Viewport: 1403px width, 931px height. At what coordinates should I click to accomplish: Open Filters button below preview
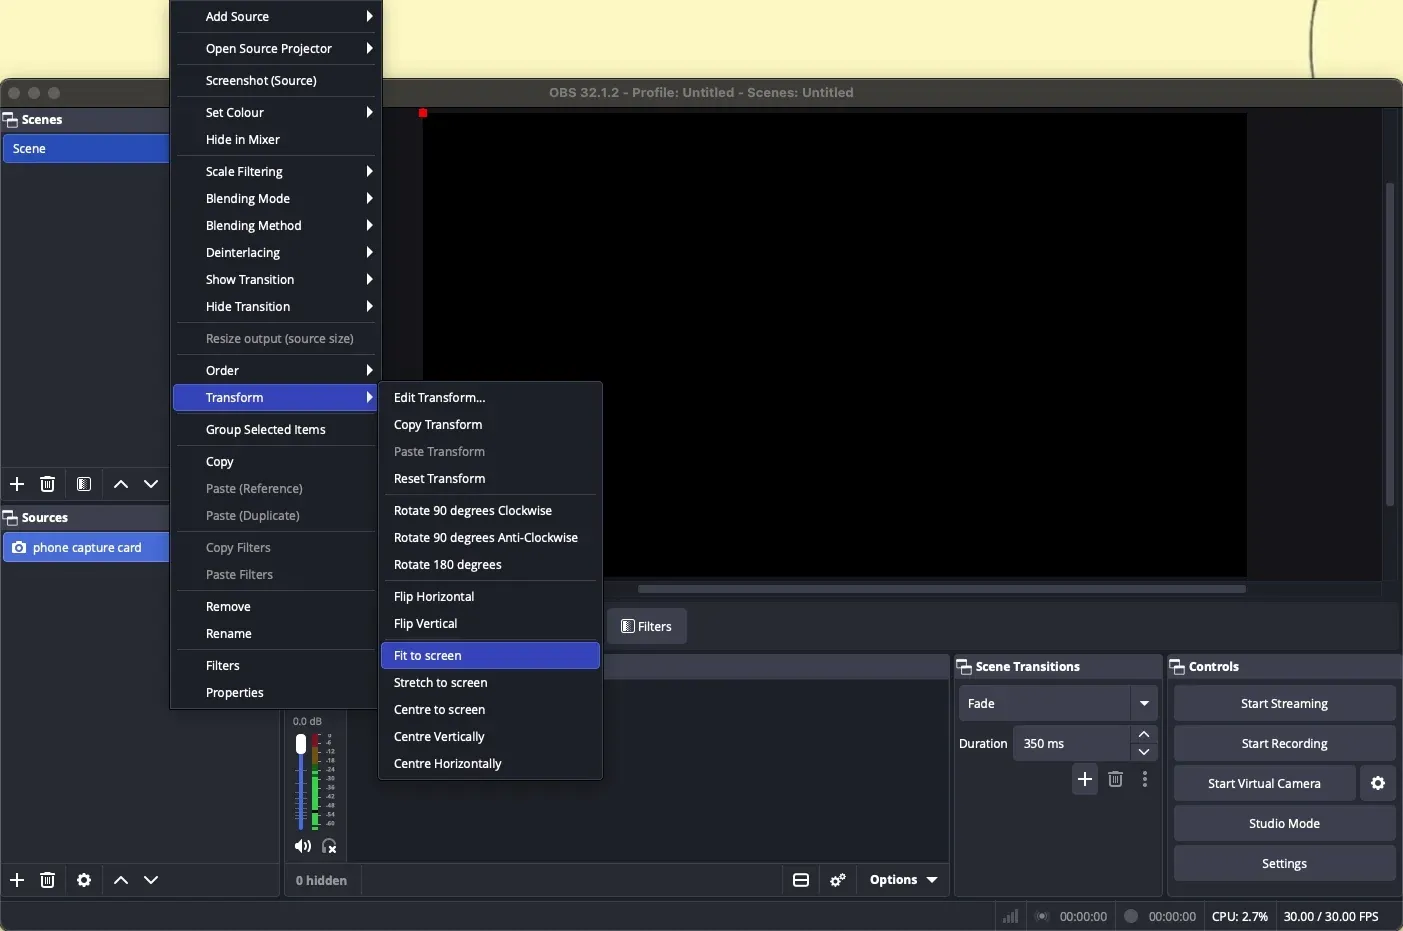pos(647,627)
